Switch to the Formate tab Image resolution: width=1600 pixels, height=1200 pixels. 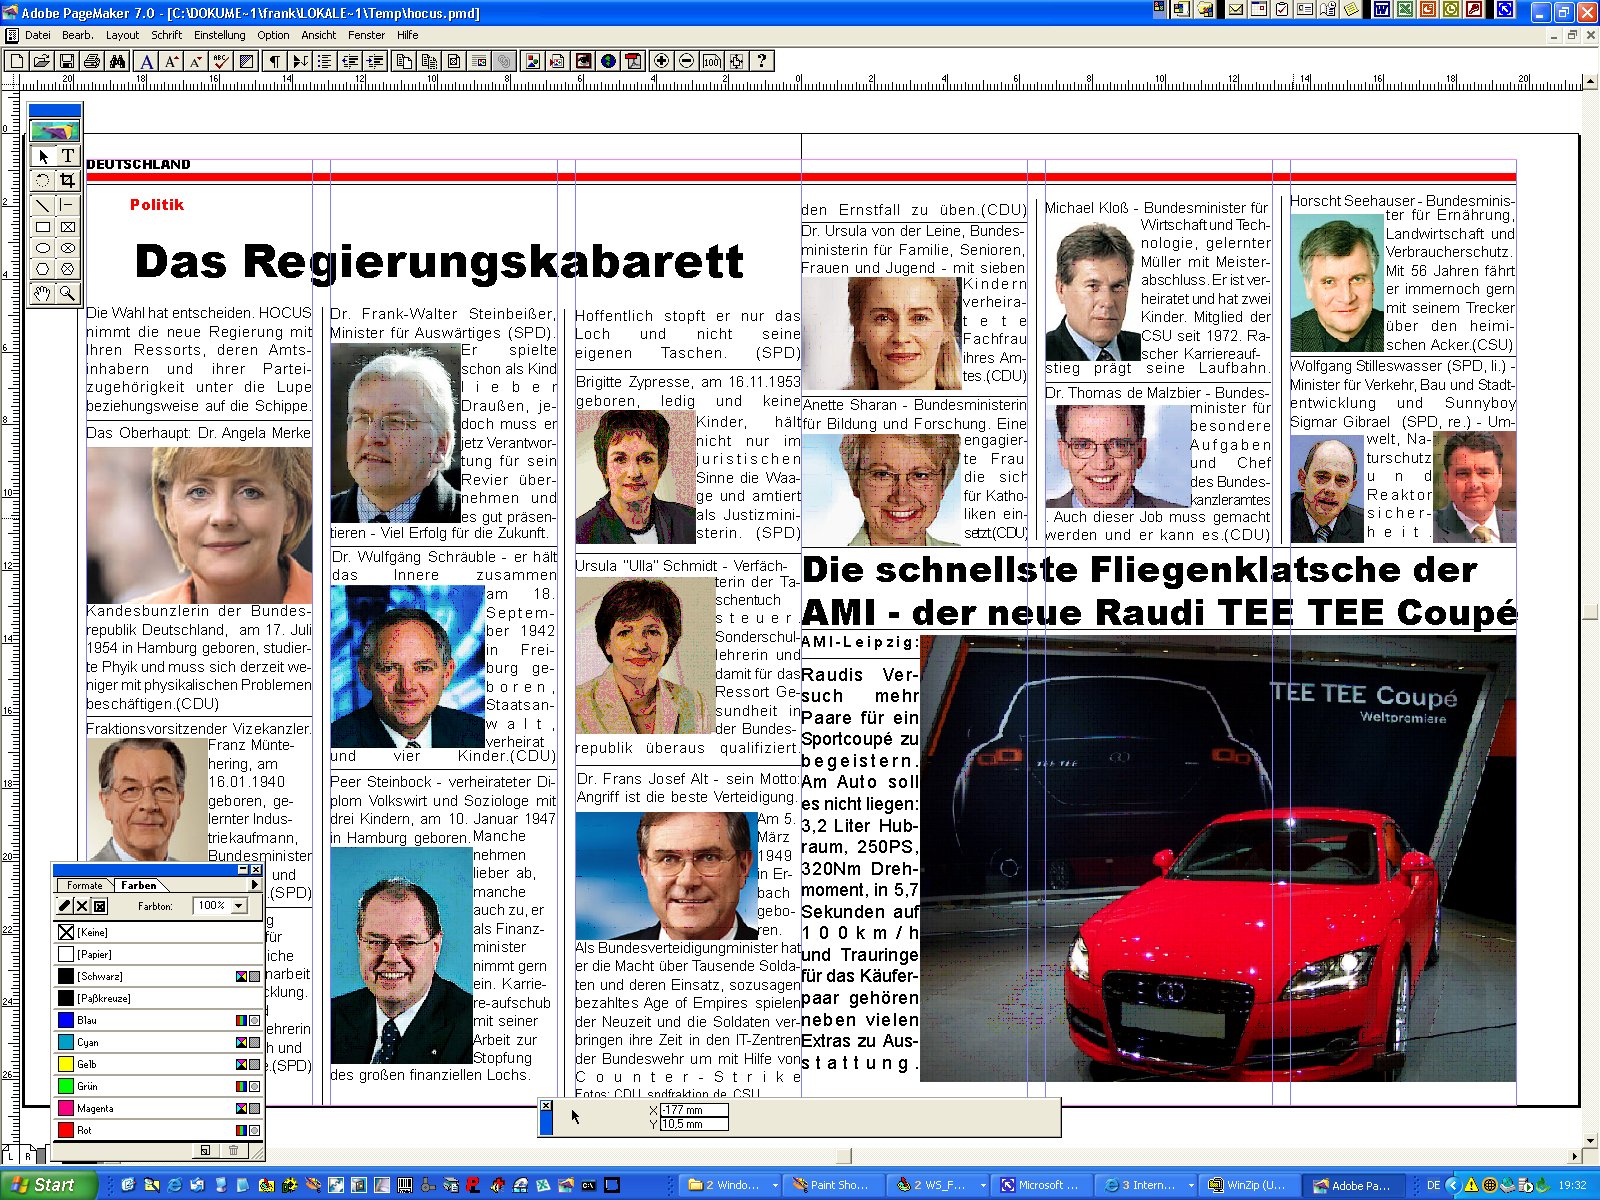click(85, 885)
